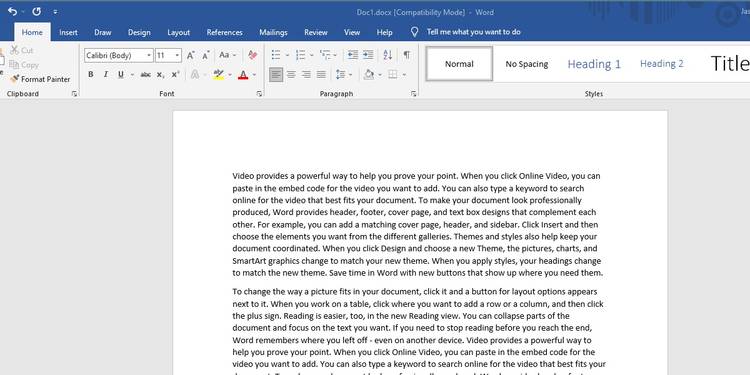
Task: Toggle Superscript formatting
Action: pos(176,75)
